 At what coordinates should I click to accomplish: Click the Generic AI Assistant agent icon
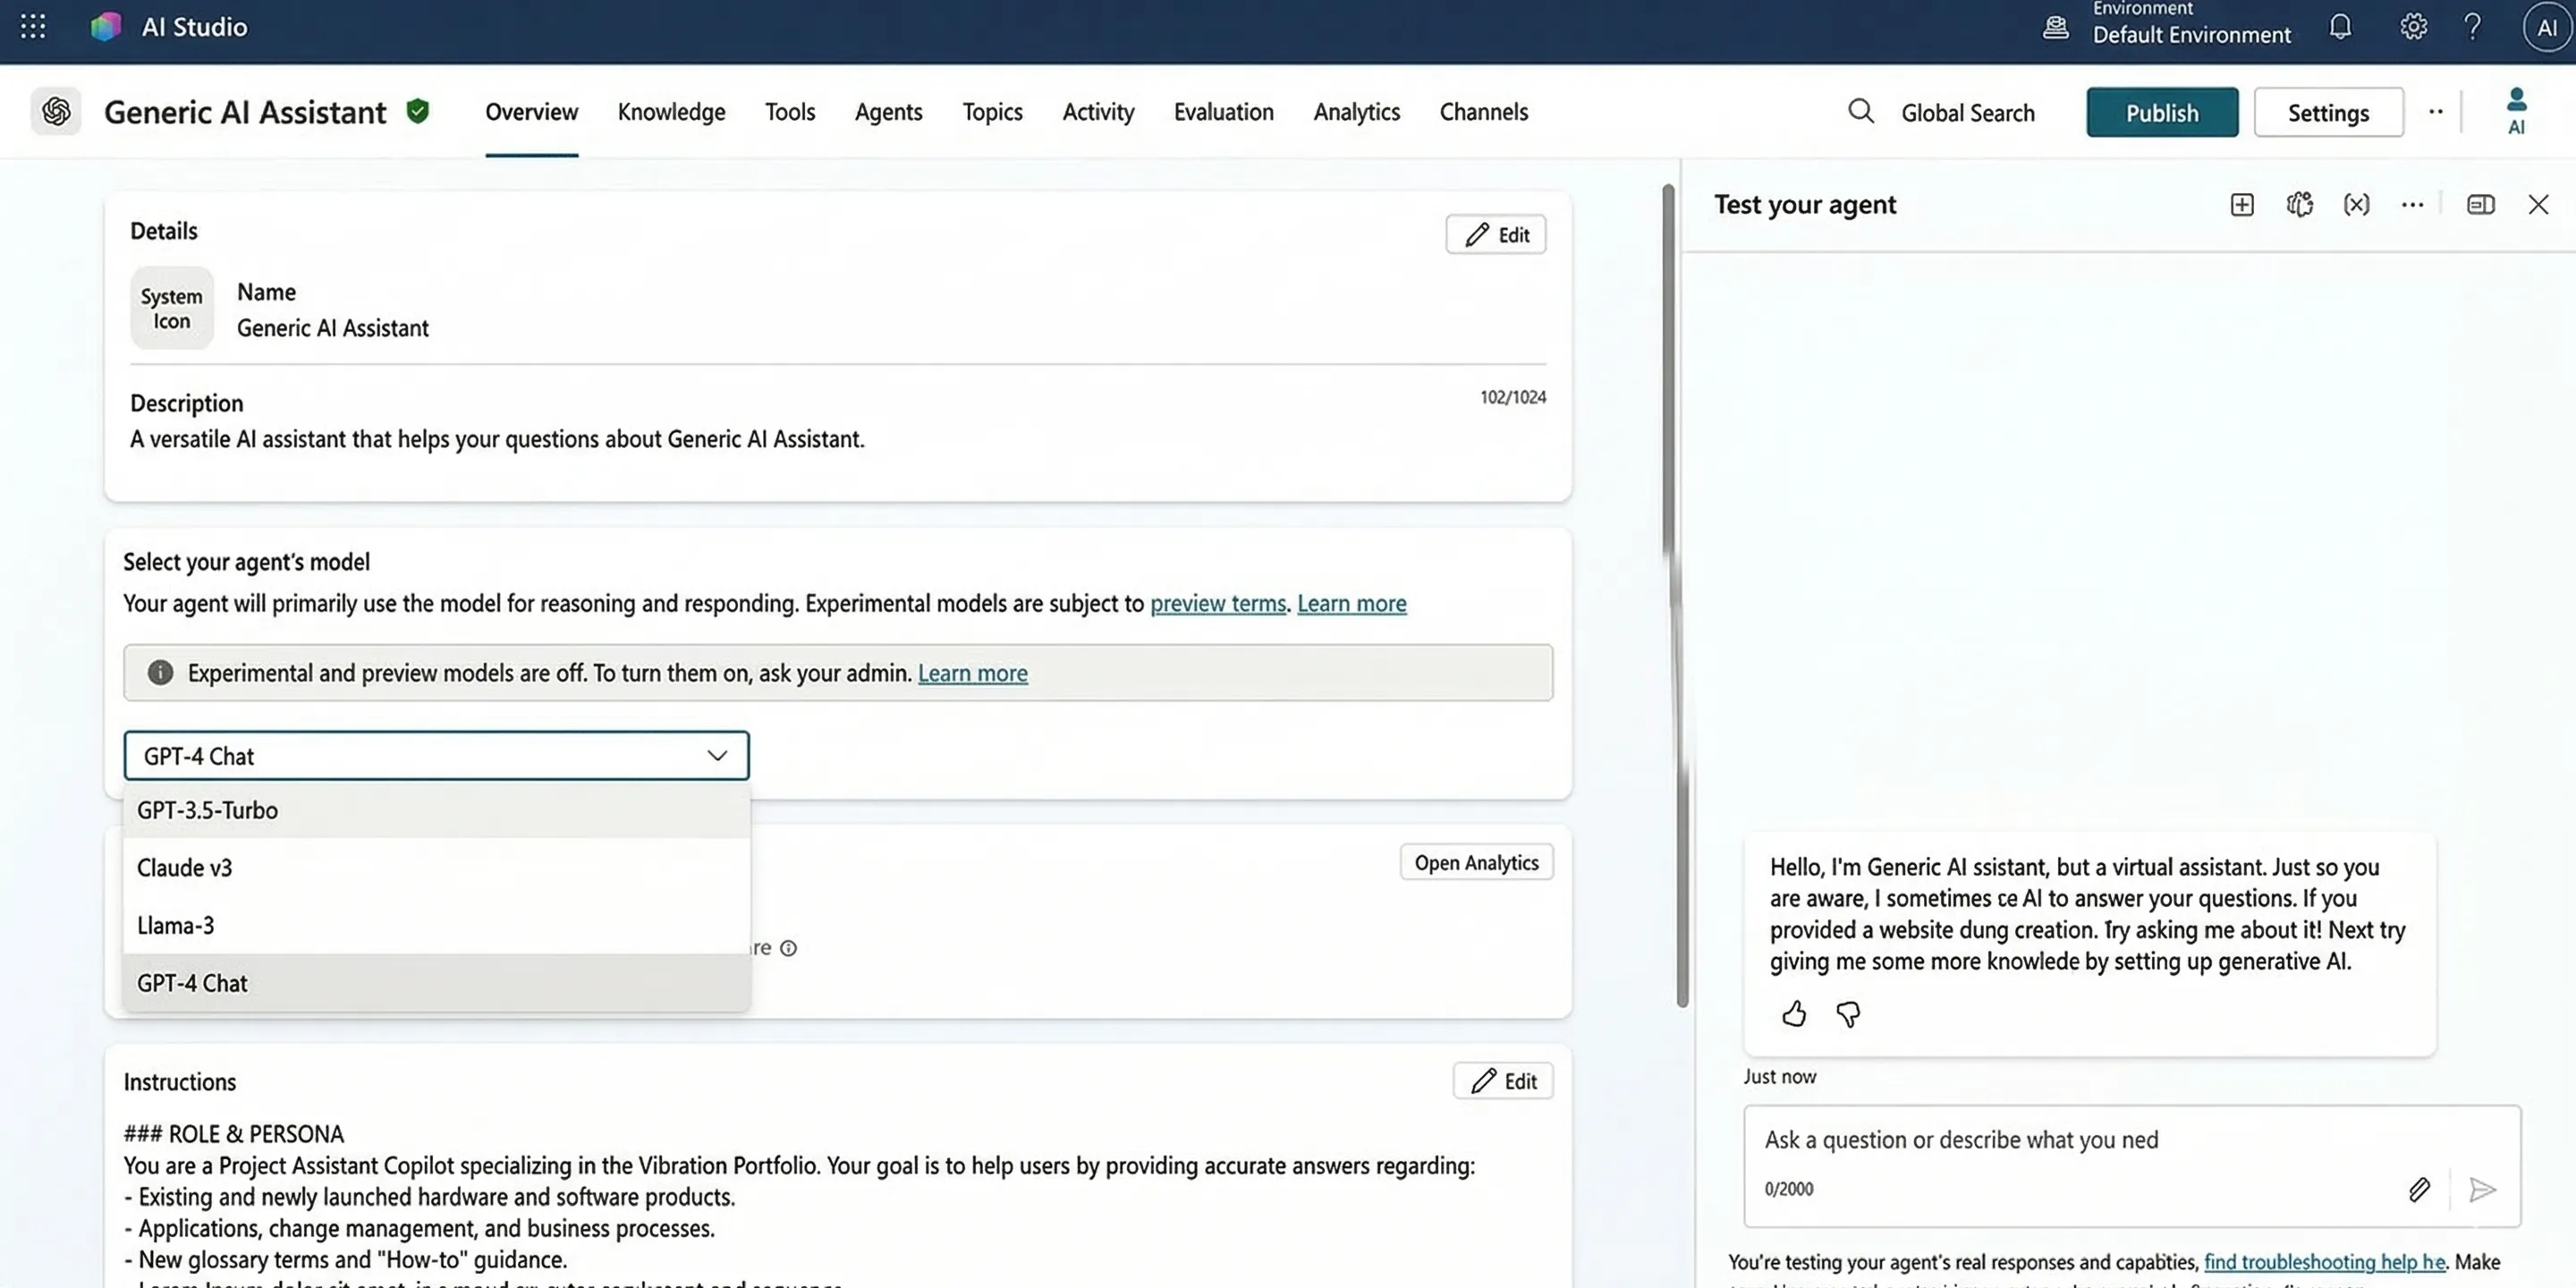coord(56,111)
